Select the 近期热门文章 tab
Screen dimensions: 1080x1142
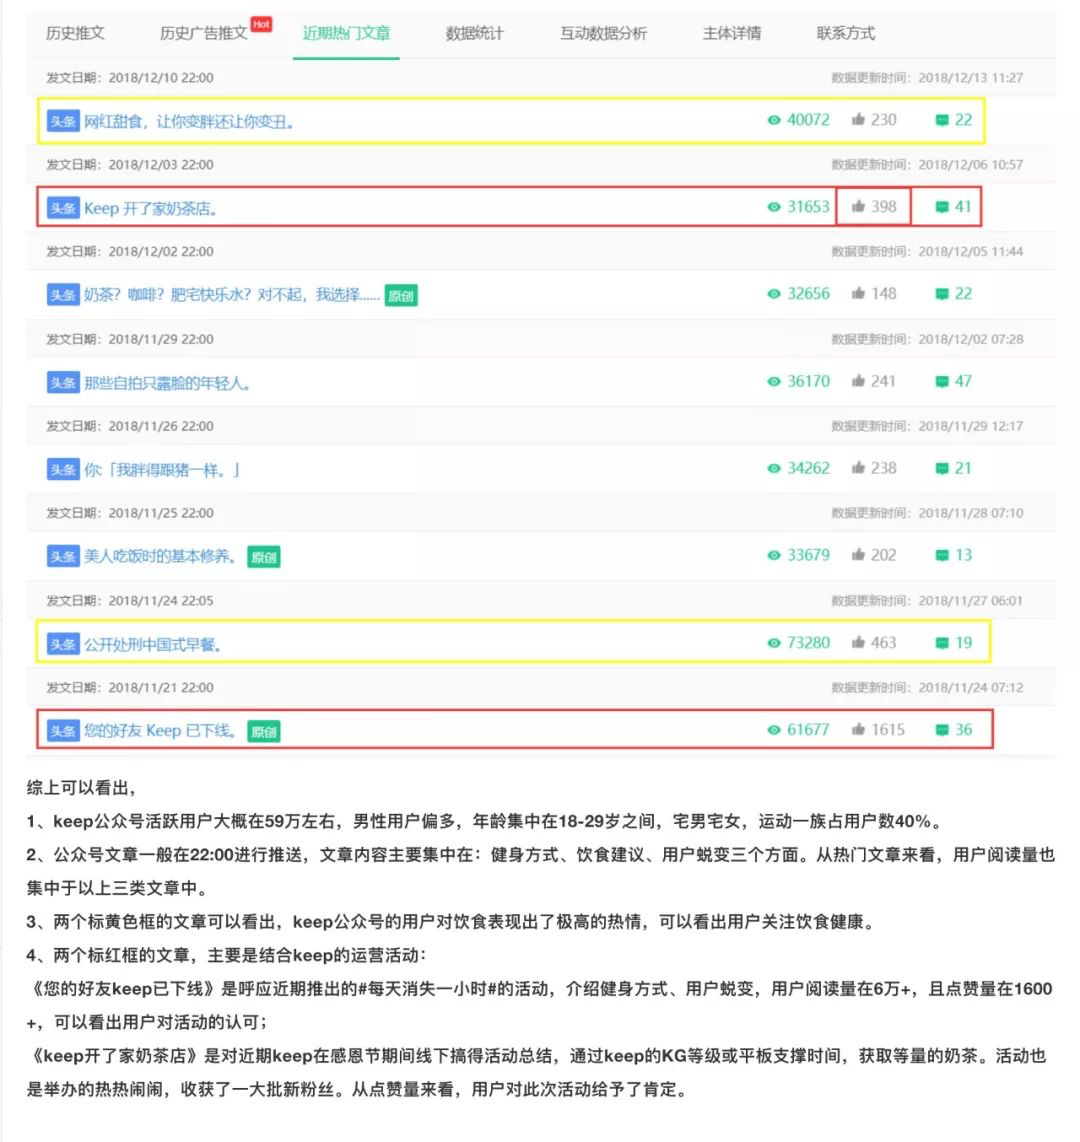(347, 33)
